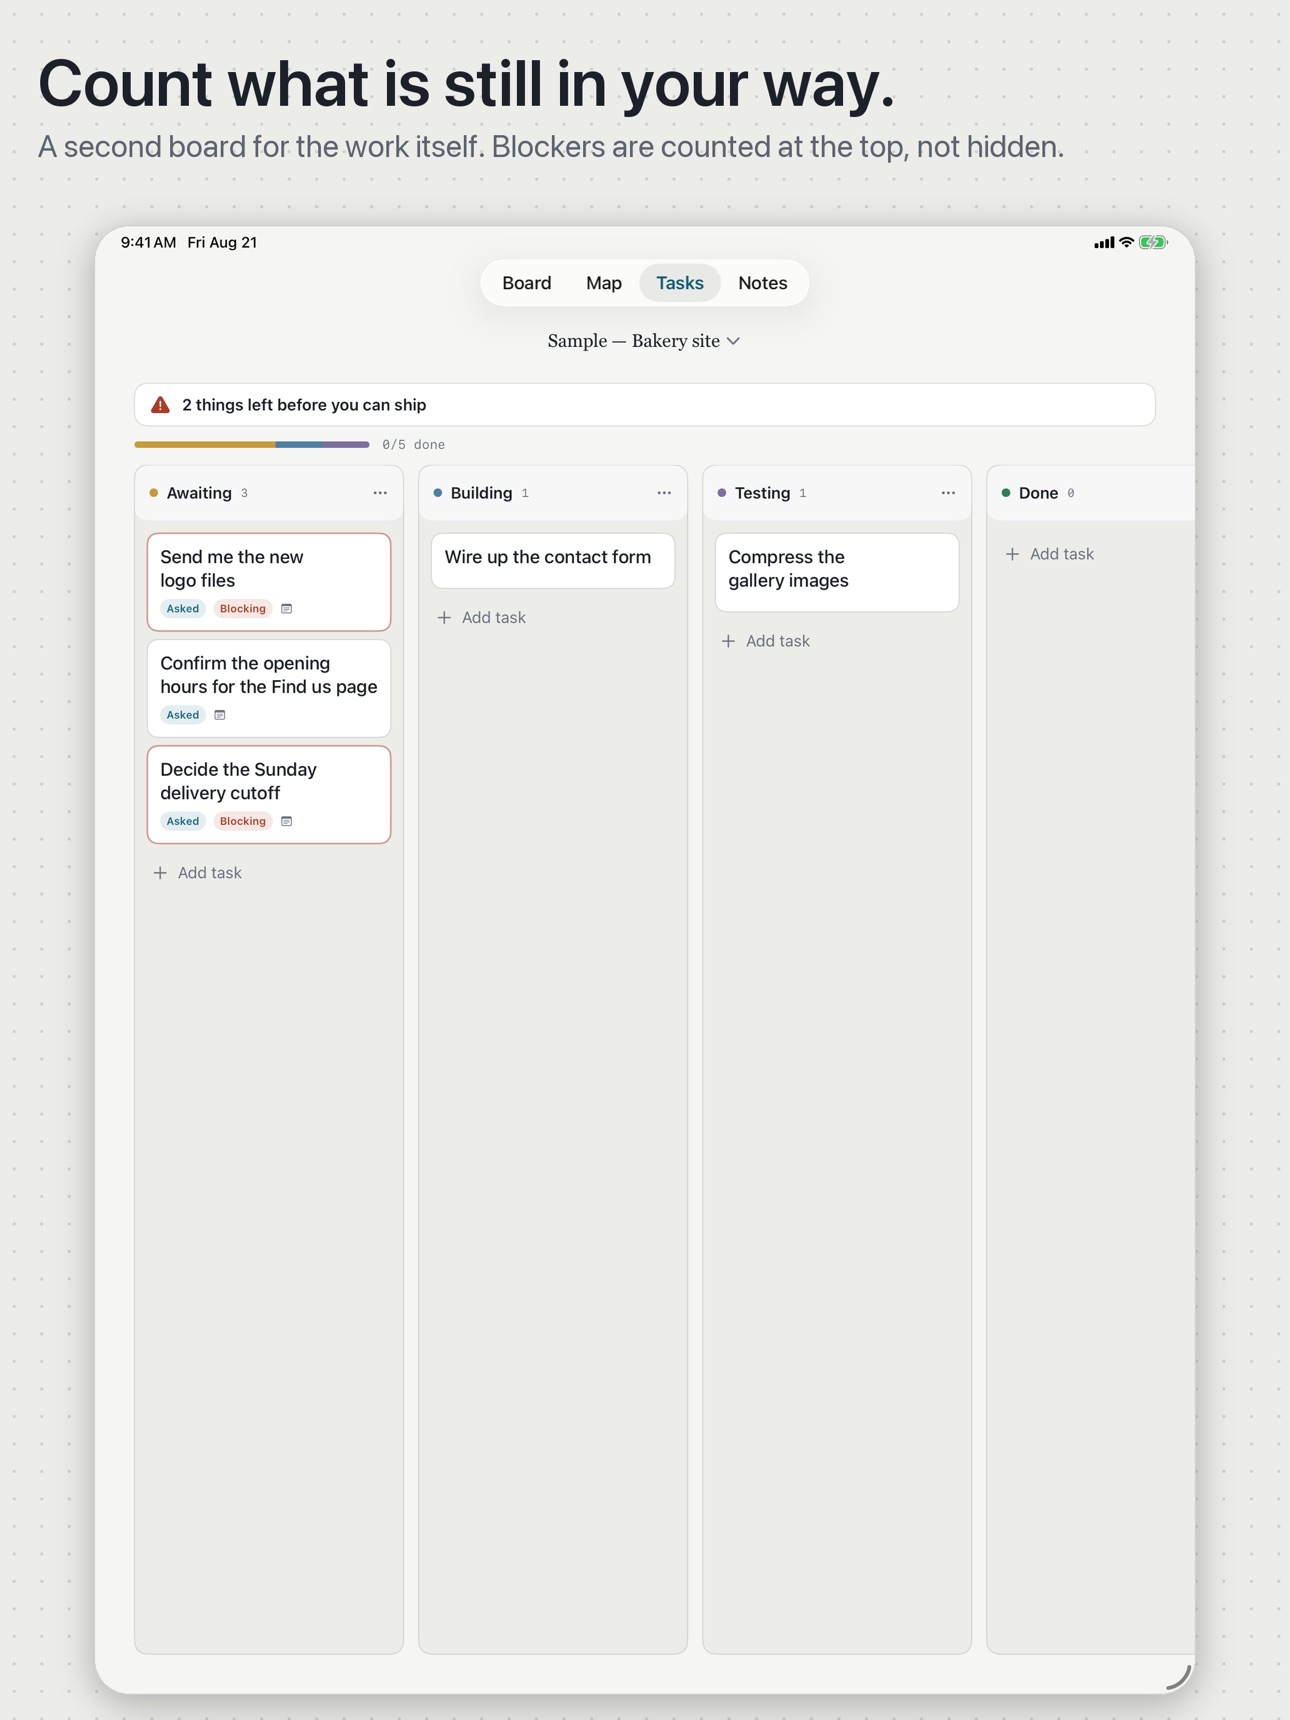
Task: Select the Tasks tab
Action: click(680, 283)
